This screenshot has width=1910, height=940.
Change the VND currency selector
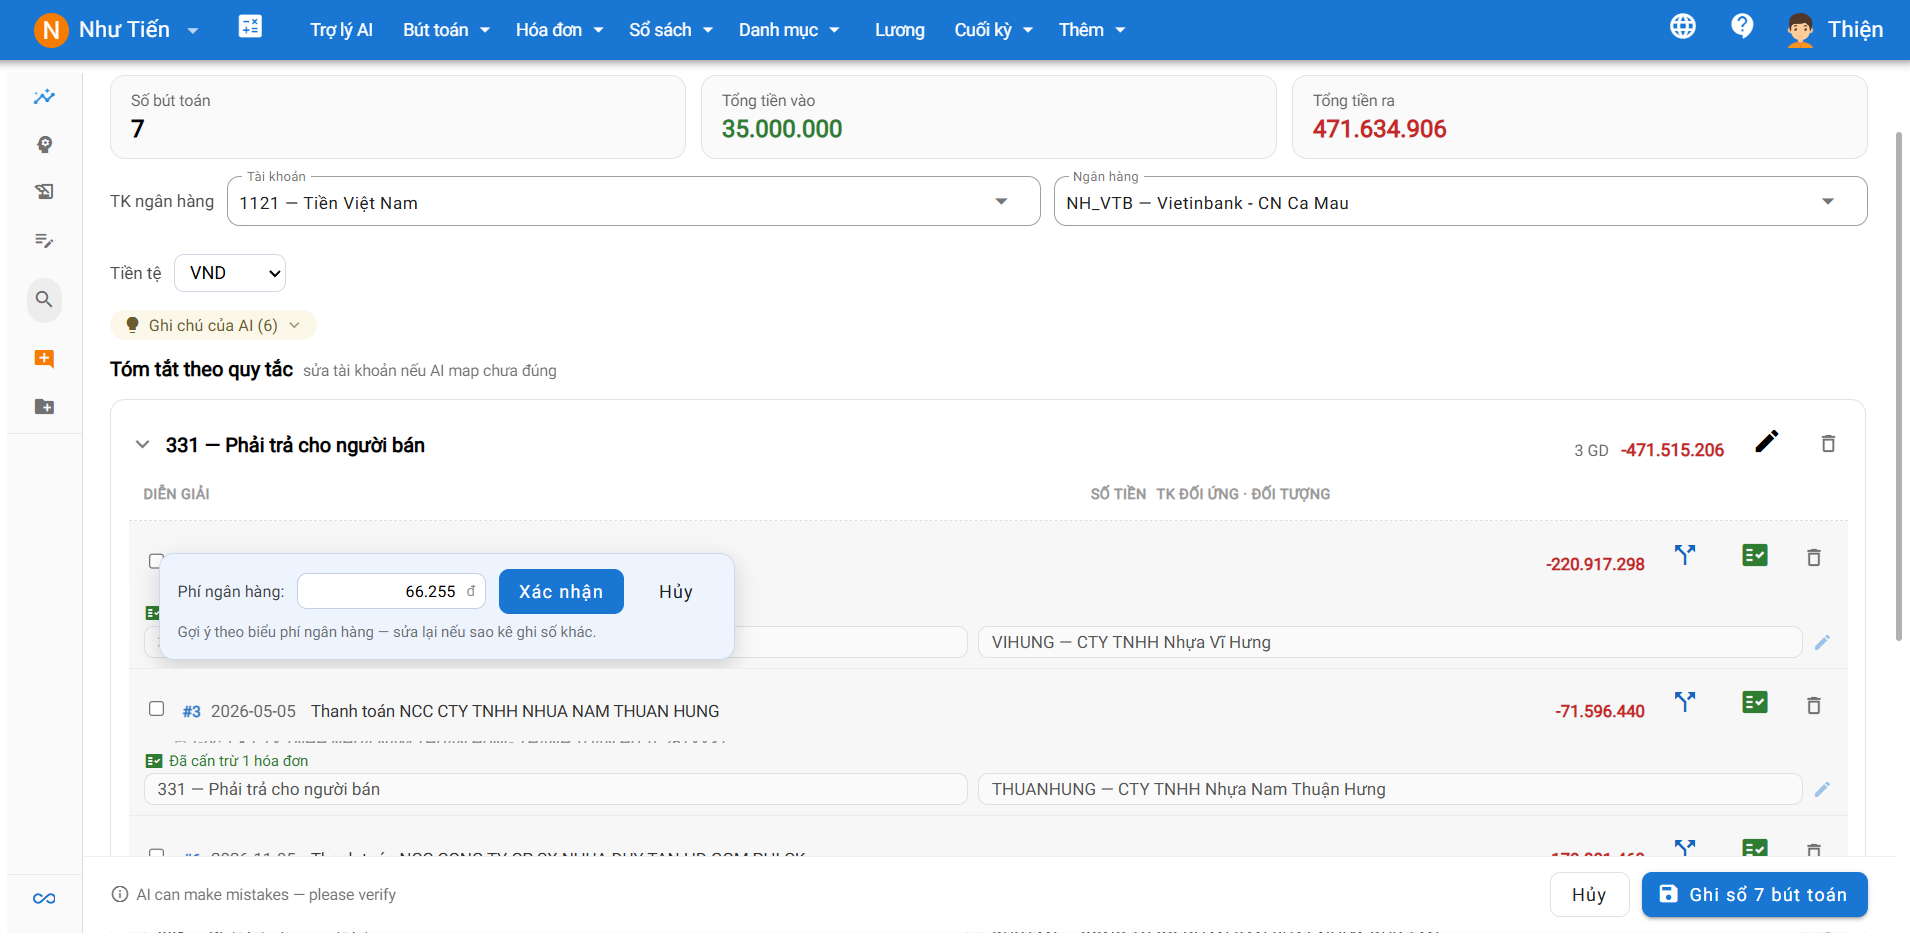click(x=230, y=273)
